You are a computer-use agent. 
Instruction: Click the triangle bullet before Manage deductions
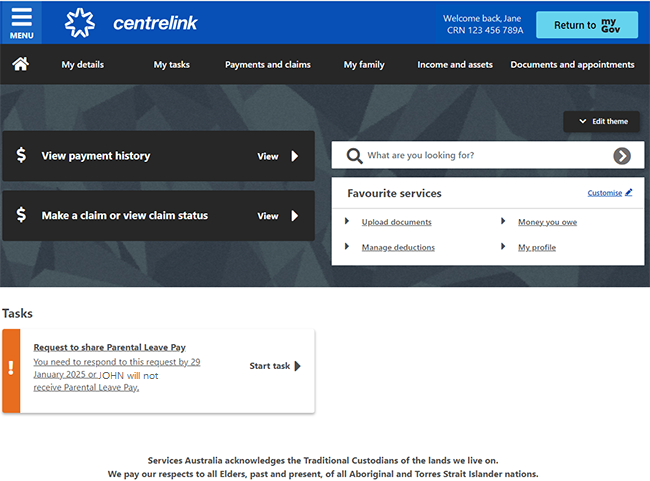click(347, 246)
